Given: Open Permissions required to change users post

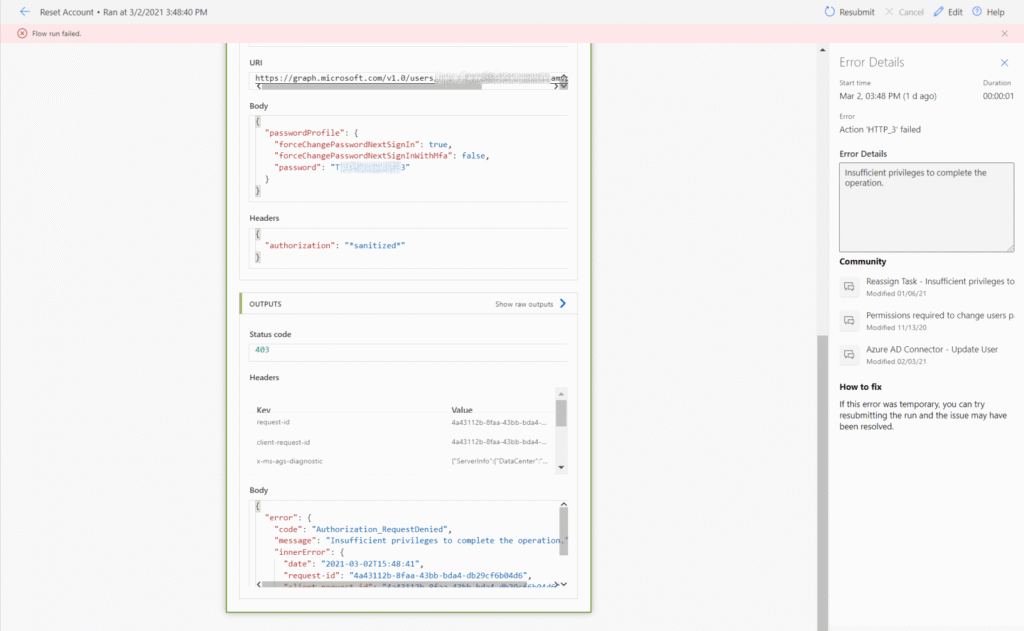Looking at the screenshot, I should 940,316.
